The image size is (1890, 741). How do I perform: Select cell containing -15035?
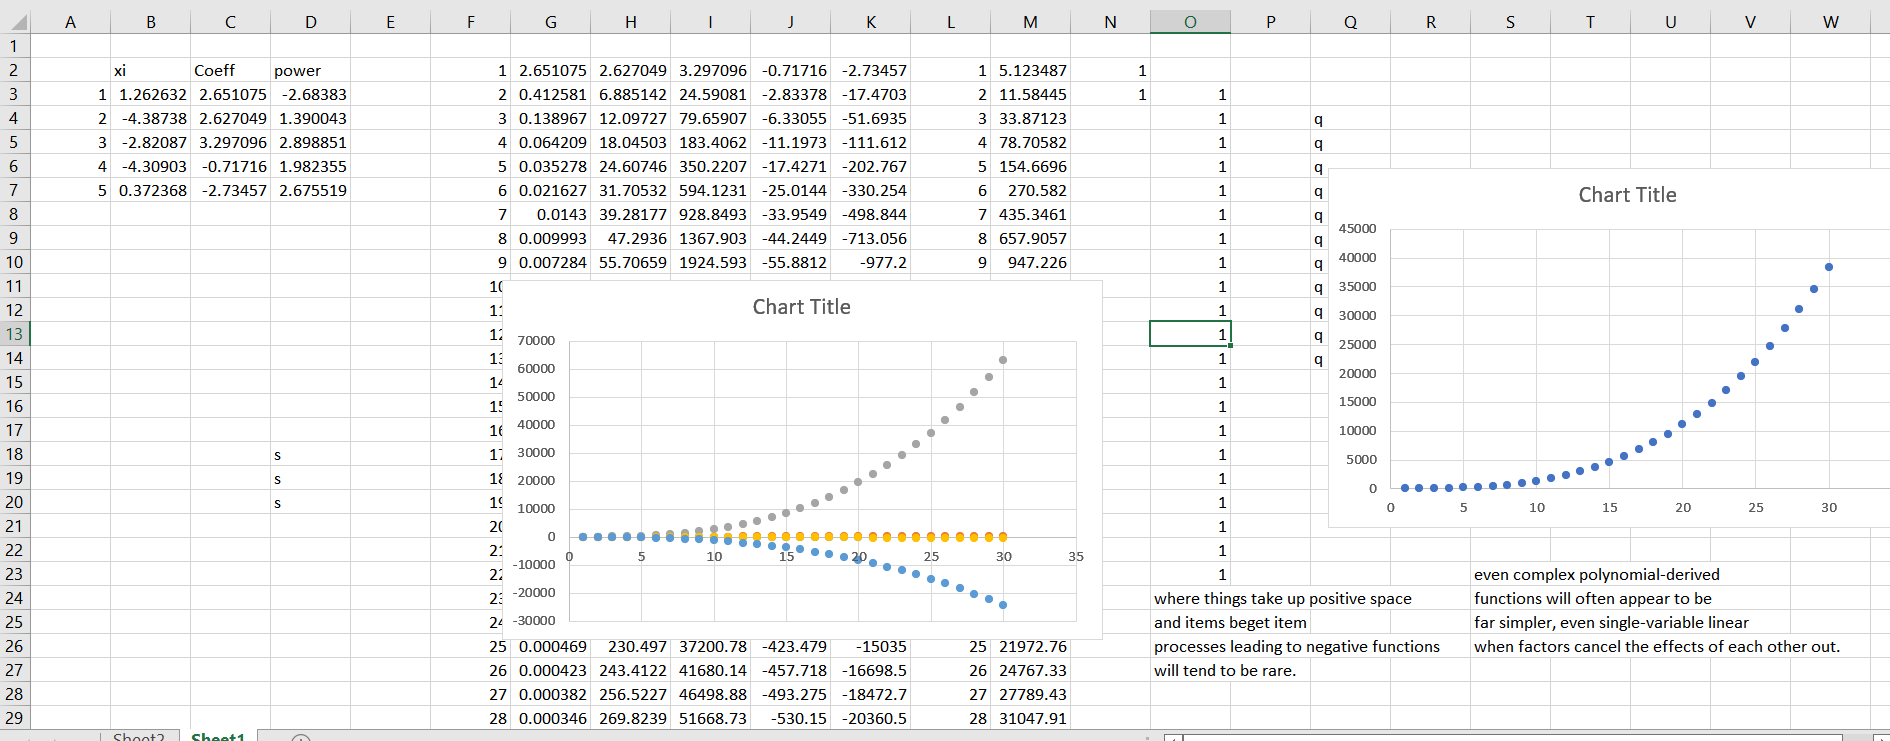click(x=870, y=646)
